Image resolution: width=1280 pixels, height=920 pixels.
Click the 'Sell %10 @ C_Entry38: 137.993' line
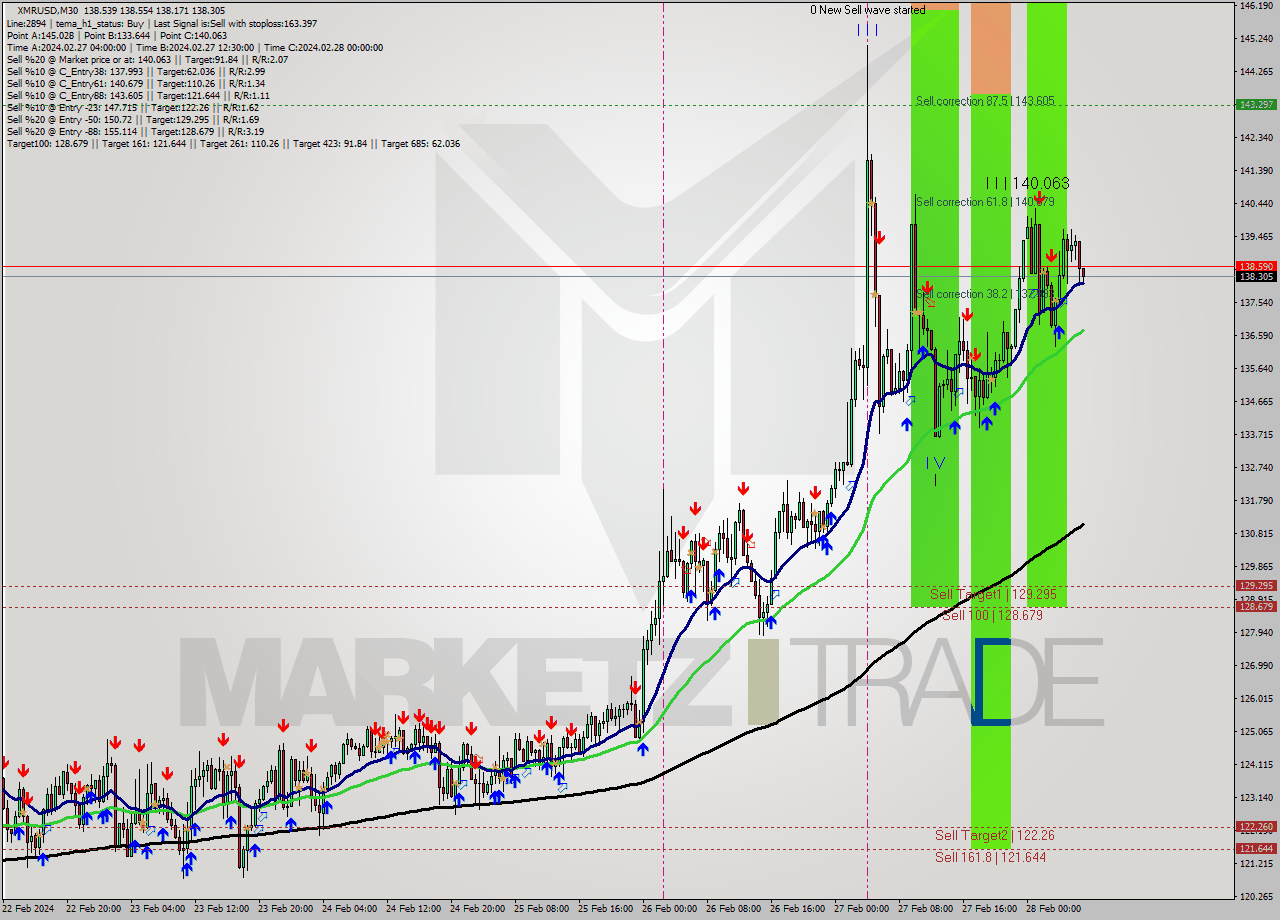pos(135,71)
